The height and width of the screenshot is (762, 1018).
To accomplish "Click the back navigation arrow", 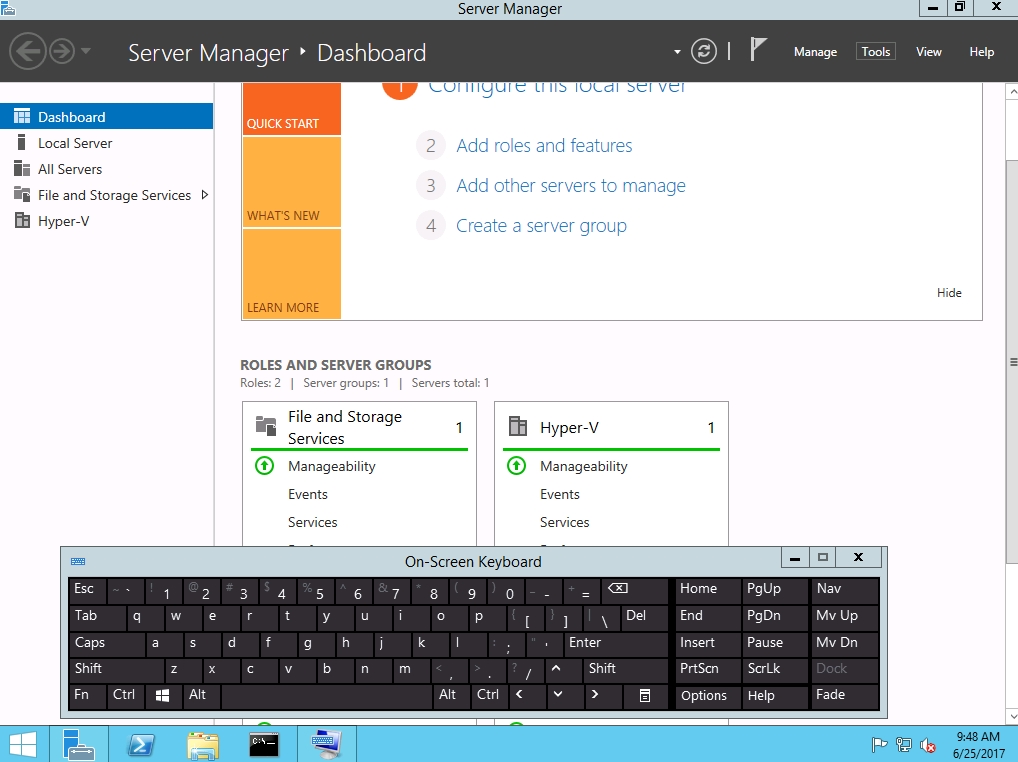I will pyautogui.click(x=28, y=52).
